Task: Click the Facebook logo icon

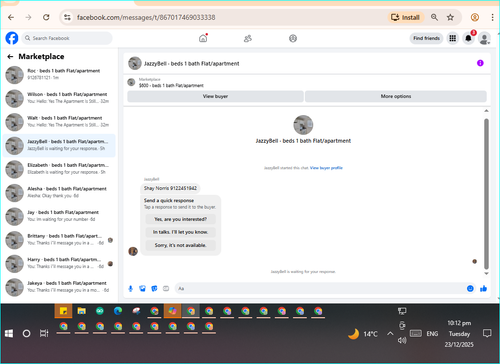Action: [12, 38]
